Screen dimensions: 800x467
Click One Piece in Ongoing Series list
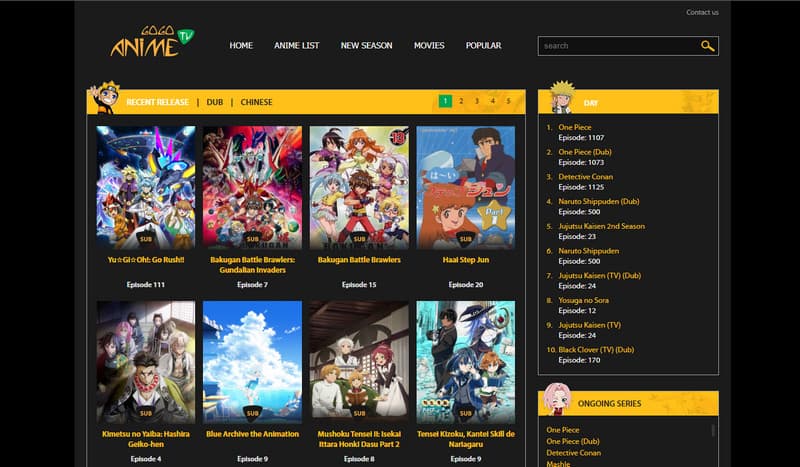pos(563,430)
